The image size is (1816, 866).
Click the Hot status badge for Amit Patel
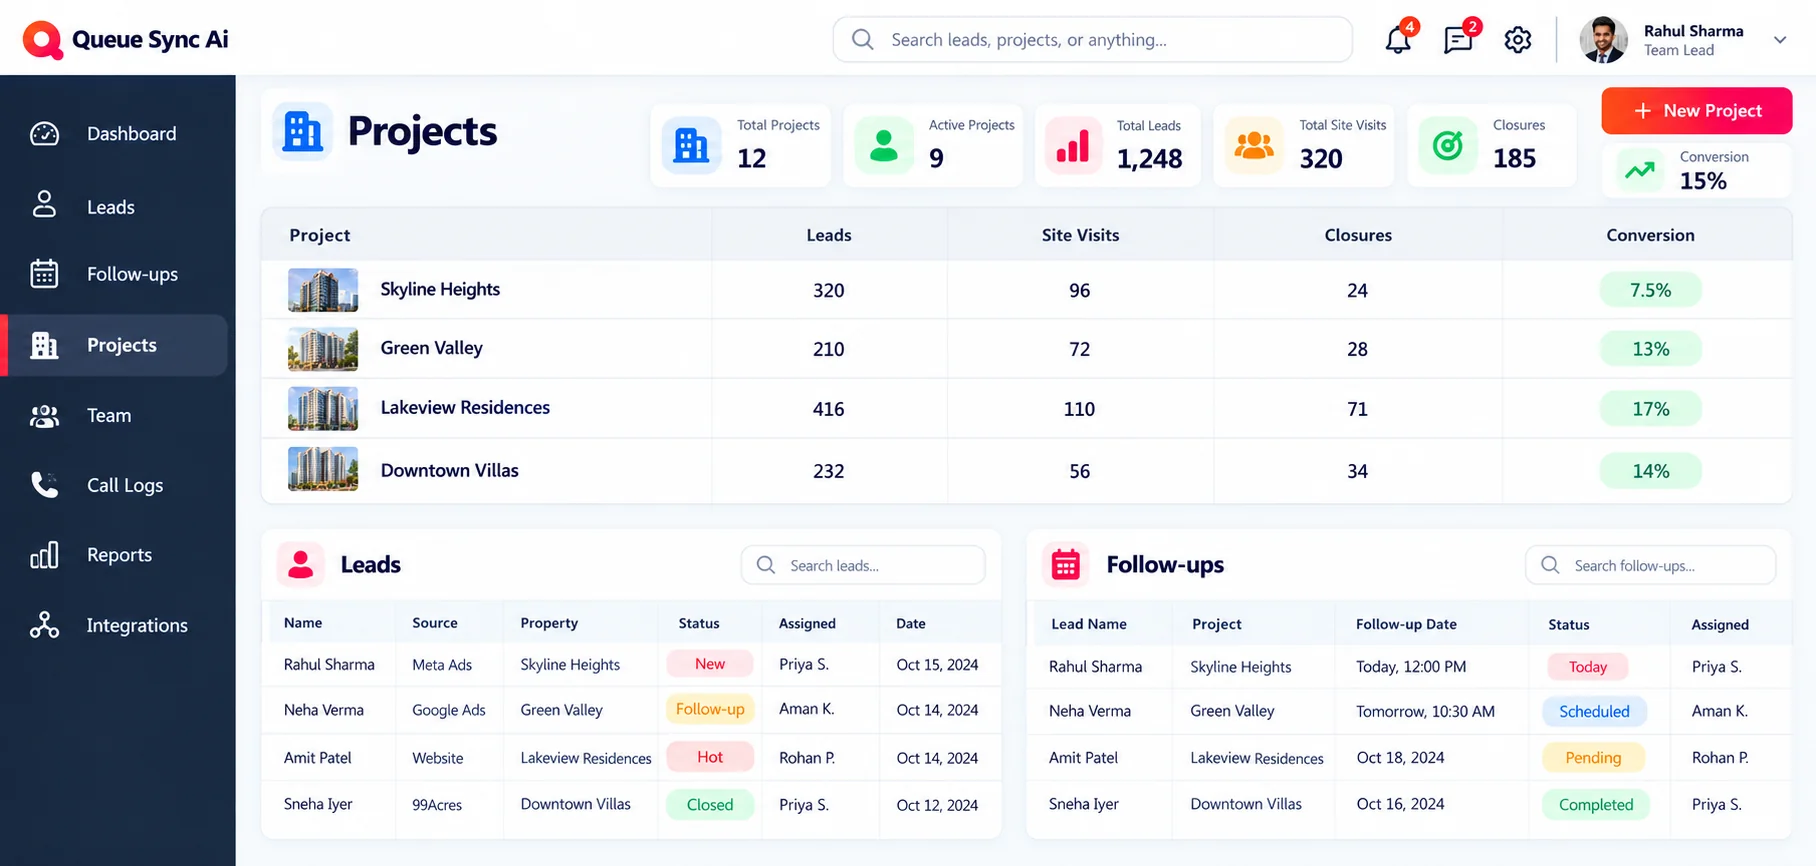pyautogui.click(x=710, y=757)
